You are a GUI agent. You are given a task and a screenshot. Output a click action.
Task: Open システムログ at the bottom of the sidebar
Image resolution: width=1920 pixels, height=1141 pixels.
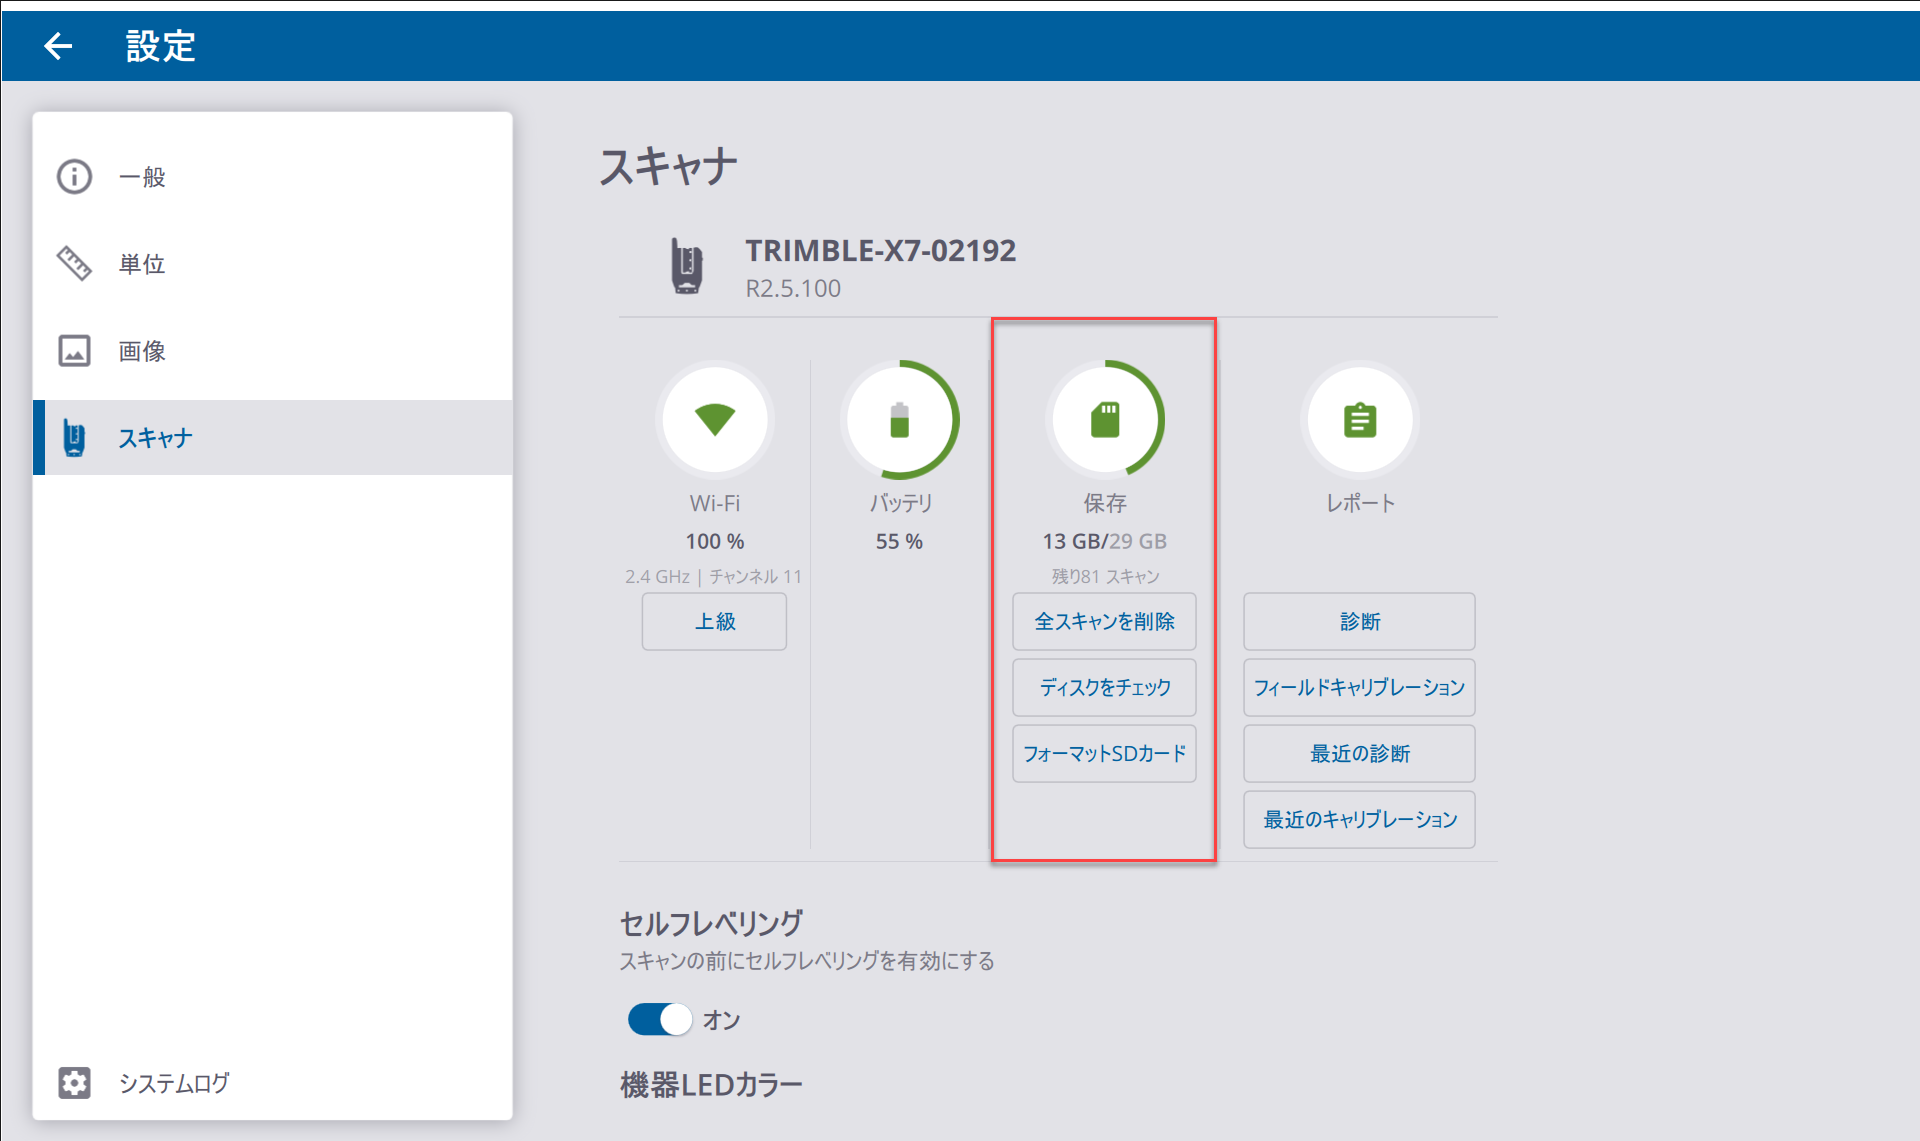click(273, 1083)
